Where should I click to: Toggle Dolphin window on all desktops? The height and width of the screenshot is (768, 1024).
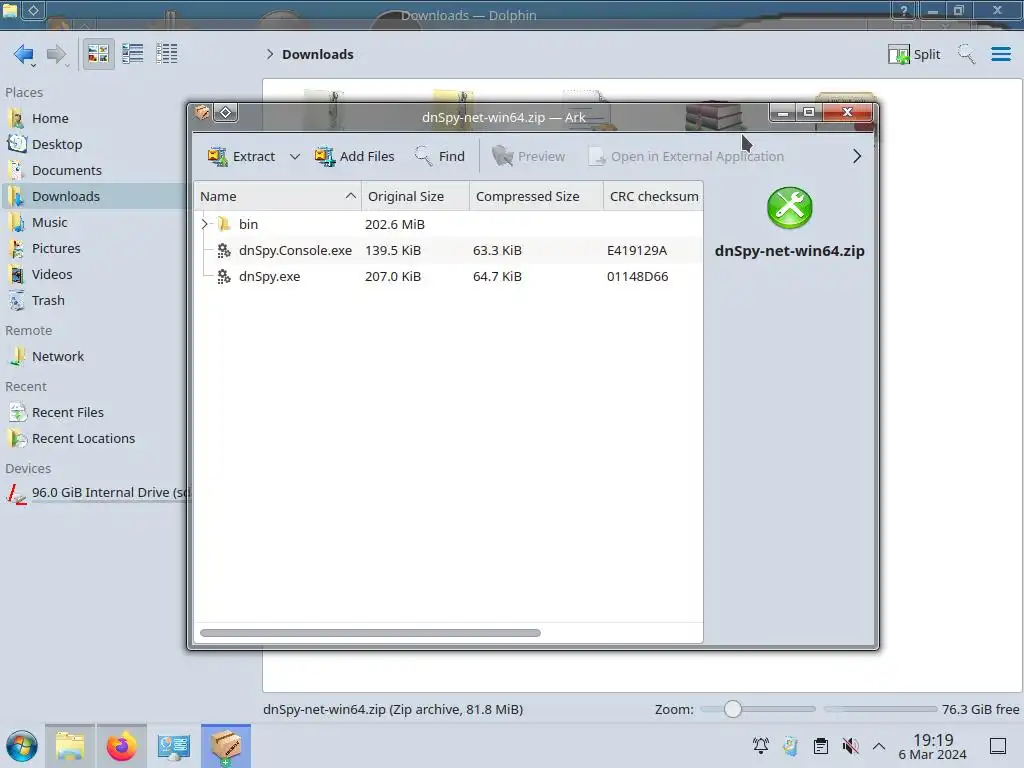coord(33,10)
